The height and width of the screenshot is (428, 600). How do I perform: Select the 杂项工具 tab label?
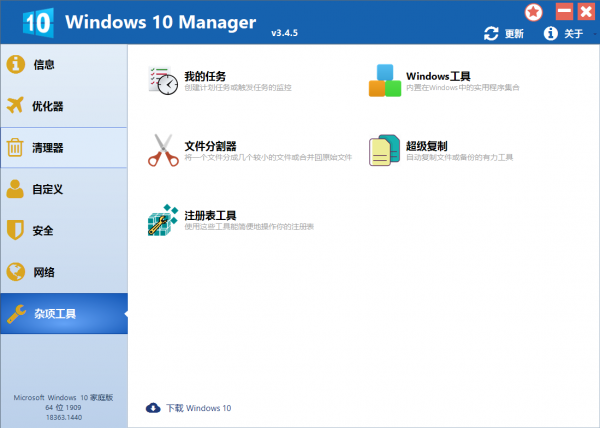[55, 314]
